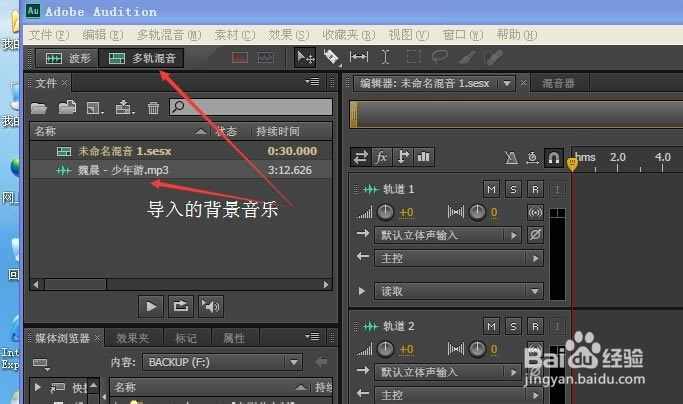Image resolution: width=683 pixels, height=404 pixels.
Task: Click the EQ bars button
Action: (424, 157)
